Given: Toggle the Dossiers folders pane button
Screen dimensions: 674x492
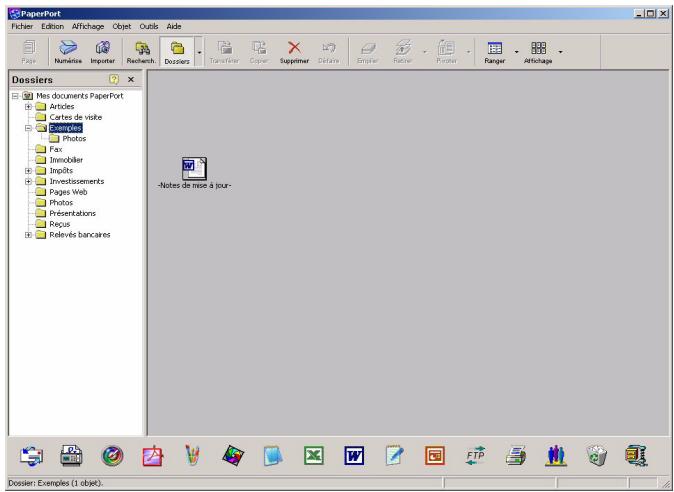Looking at the screenshot, I should coord(177,52).
